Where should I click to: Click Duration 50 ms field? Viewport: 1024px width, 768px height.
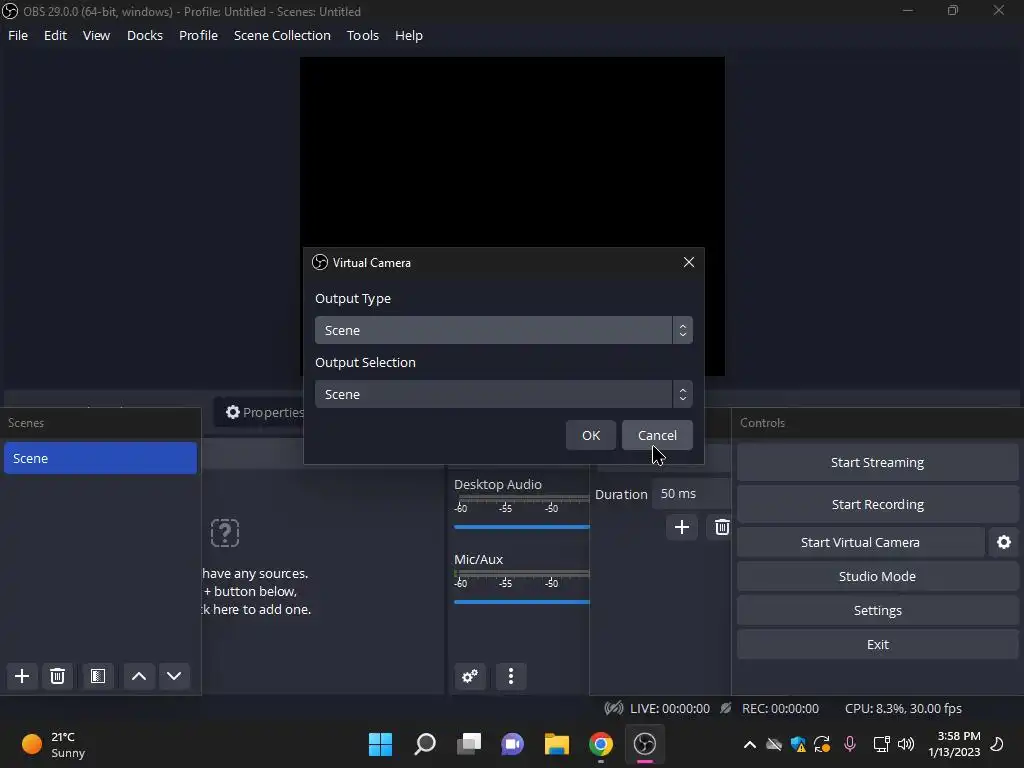point(693,494)
